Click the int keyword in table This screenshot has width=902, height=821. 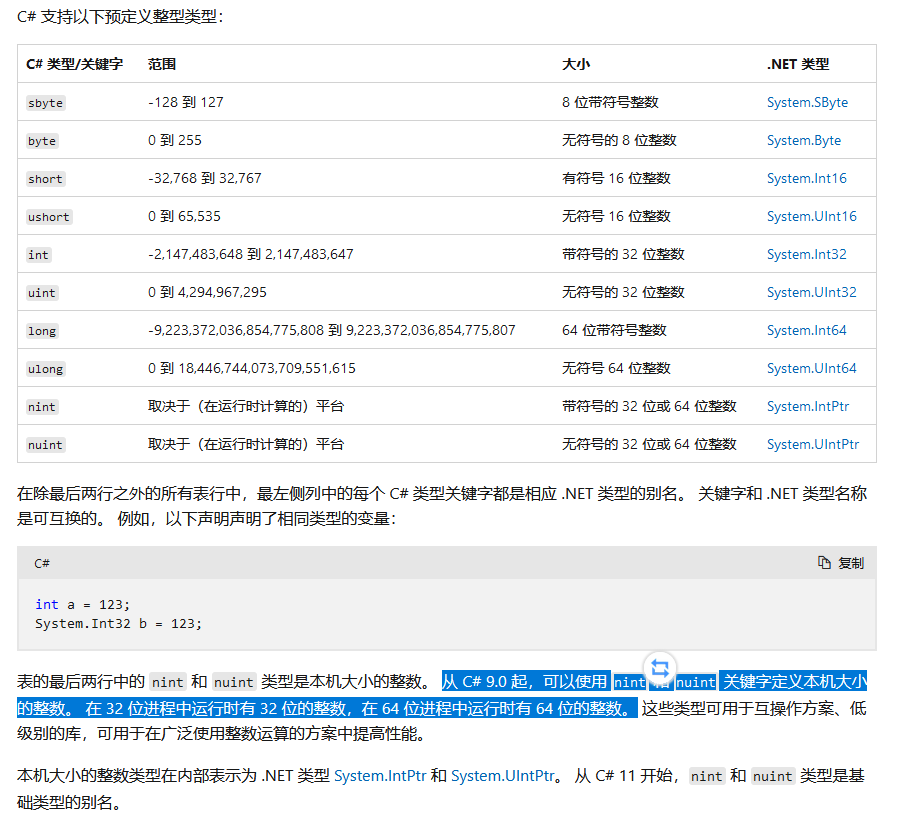click(39, 255)
